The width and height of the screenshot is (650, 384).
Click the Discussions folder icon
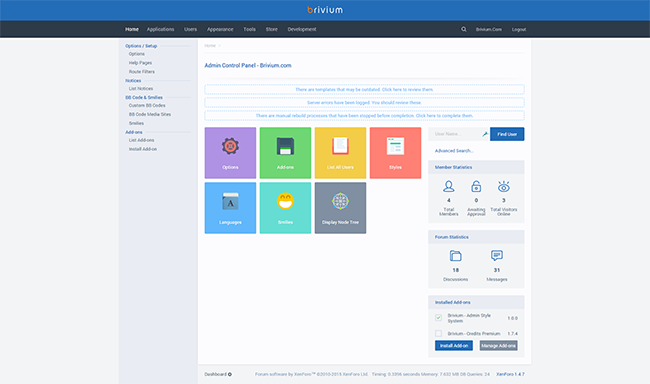pyautogui.click(x=456, y=255)
